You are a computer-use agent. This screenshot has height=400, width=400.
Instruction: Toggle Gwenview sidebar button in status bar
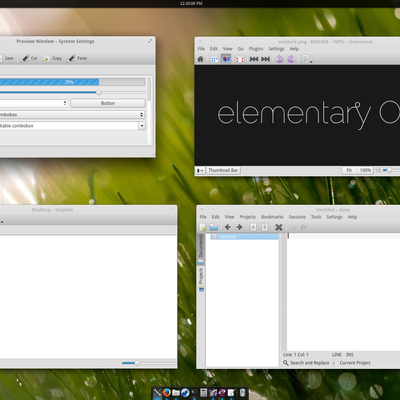pos(200,170)
